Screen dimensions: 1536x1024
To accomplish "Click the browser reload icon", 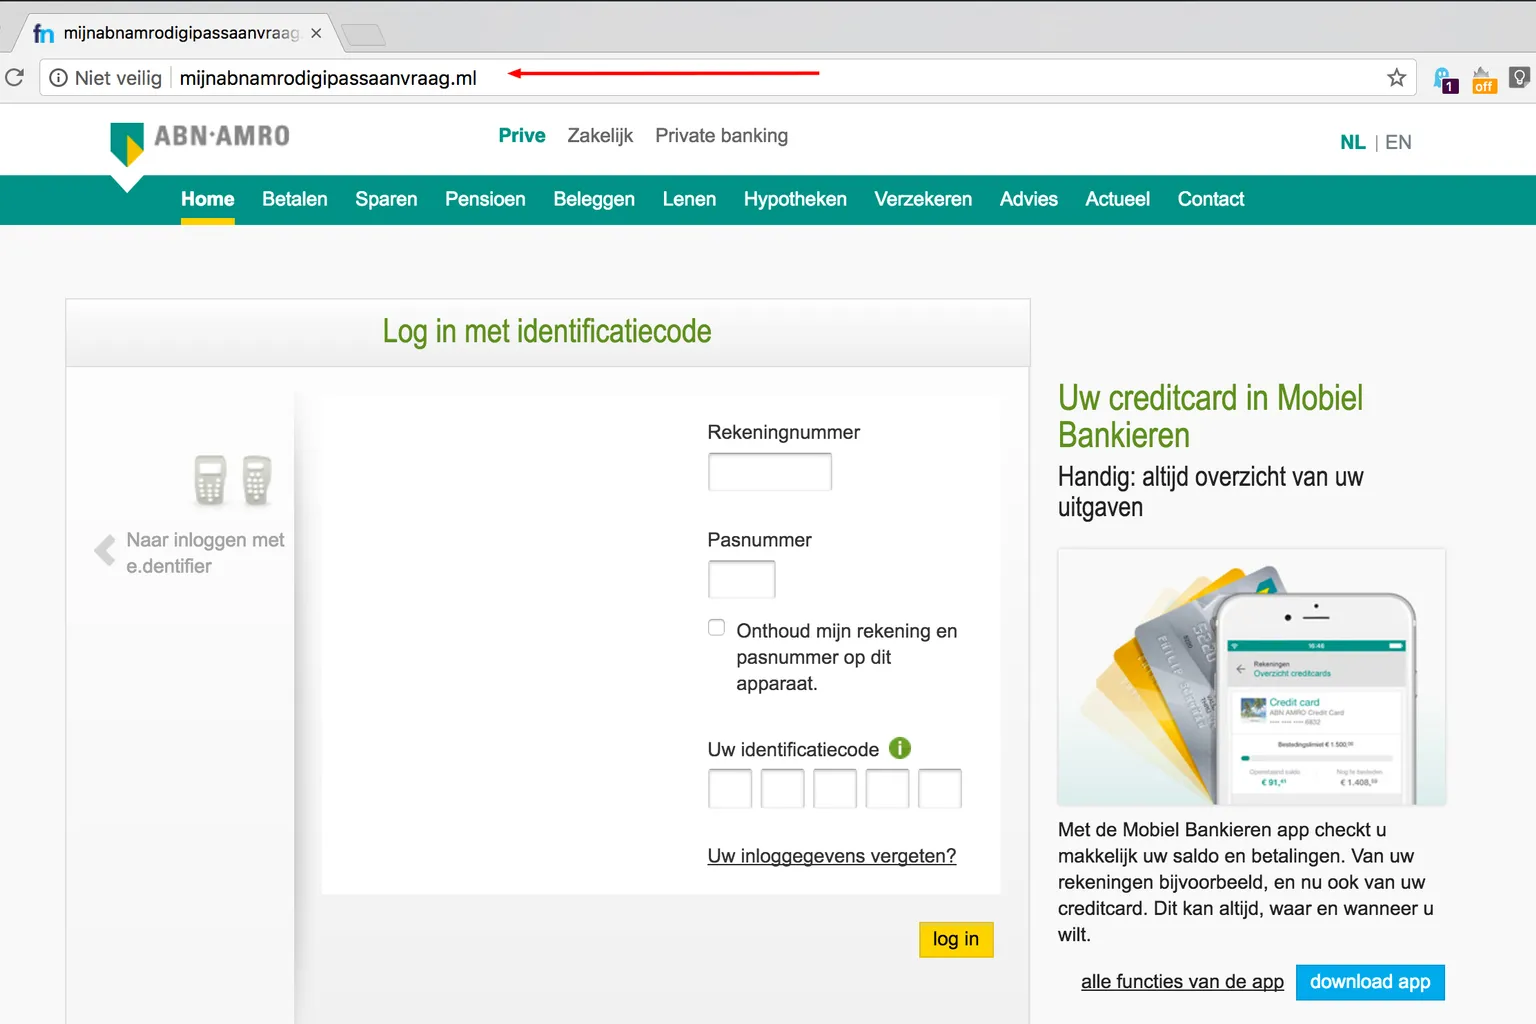I will tap(15, 77).
